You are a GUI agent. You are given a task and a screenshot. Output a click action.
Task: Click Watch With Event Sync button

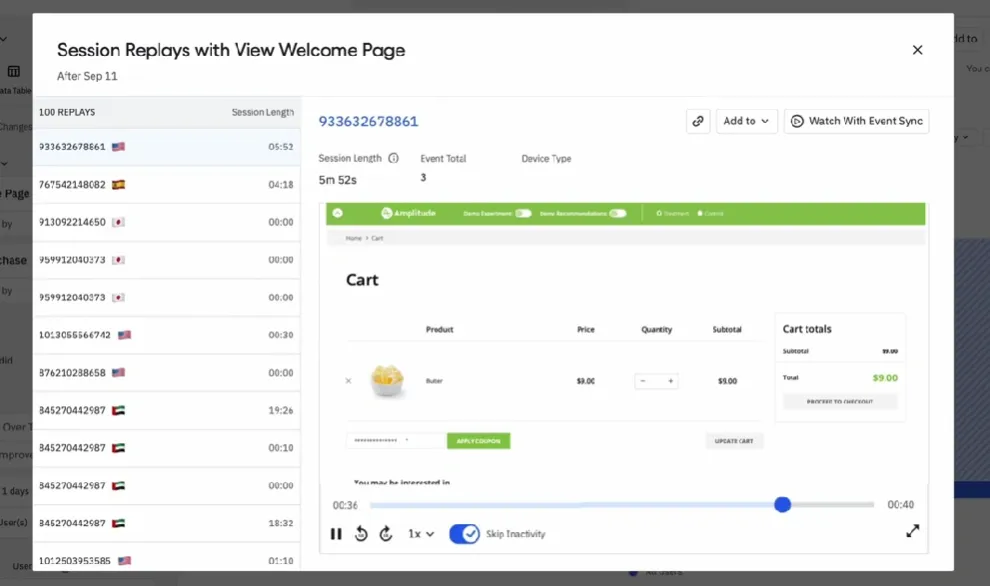(857, 121)
